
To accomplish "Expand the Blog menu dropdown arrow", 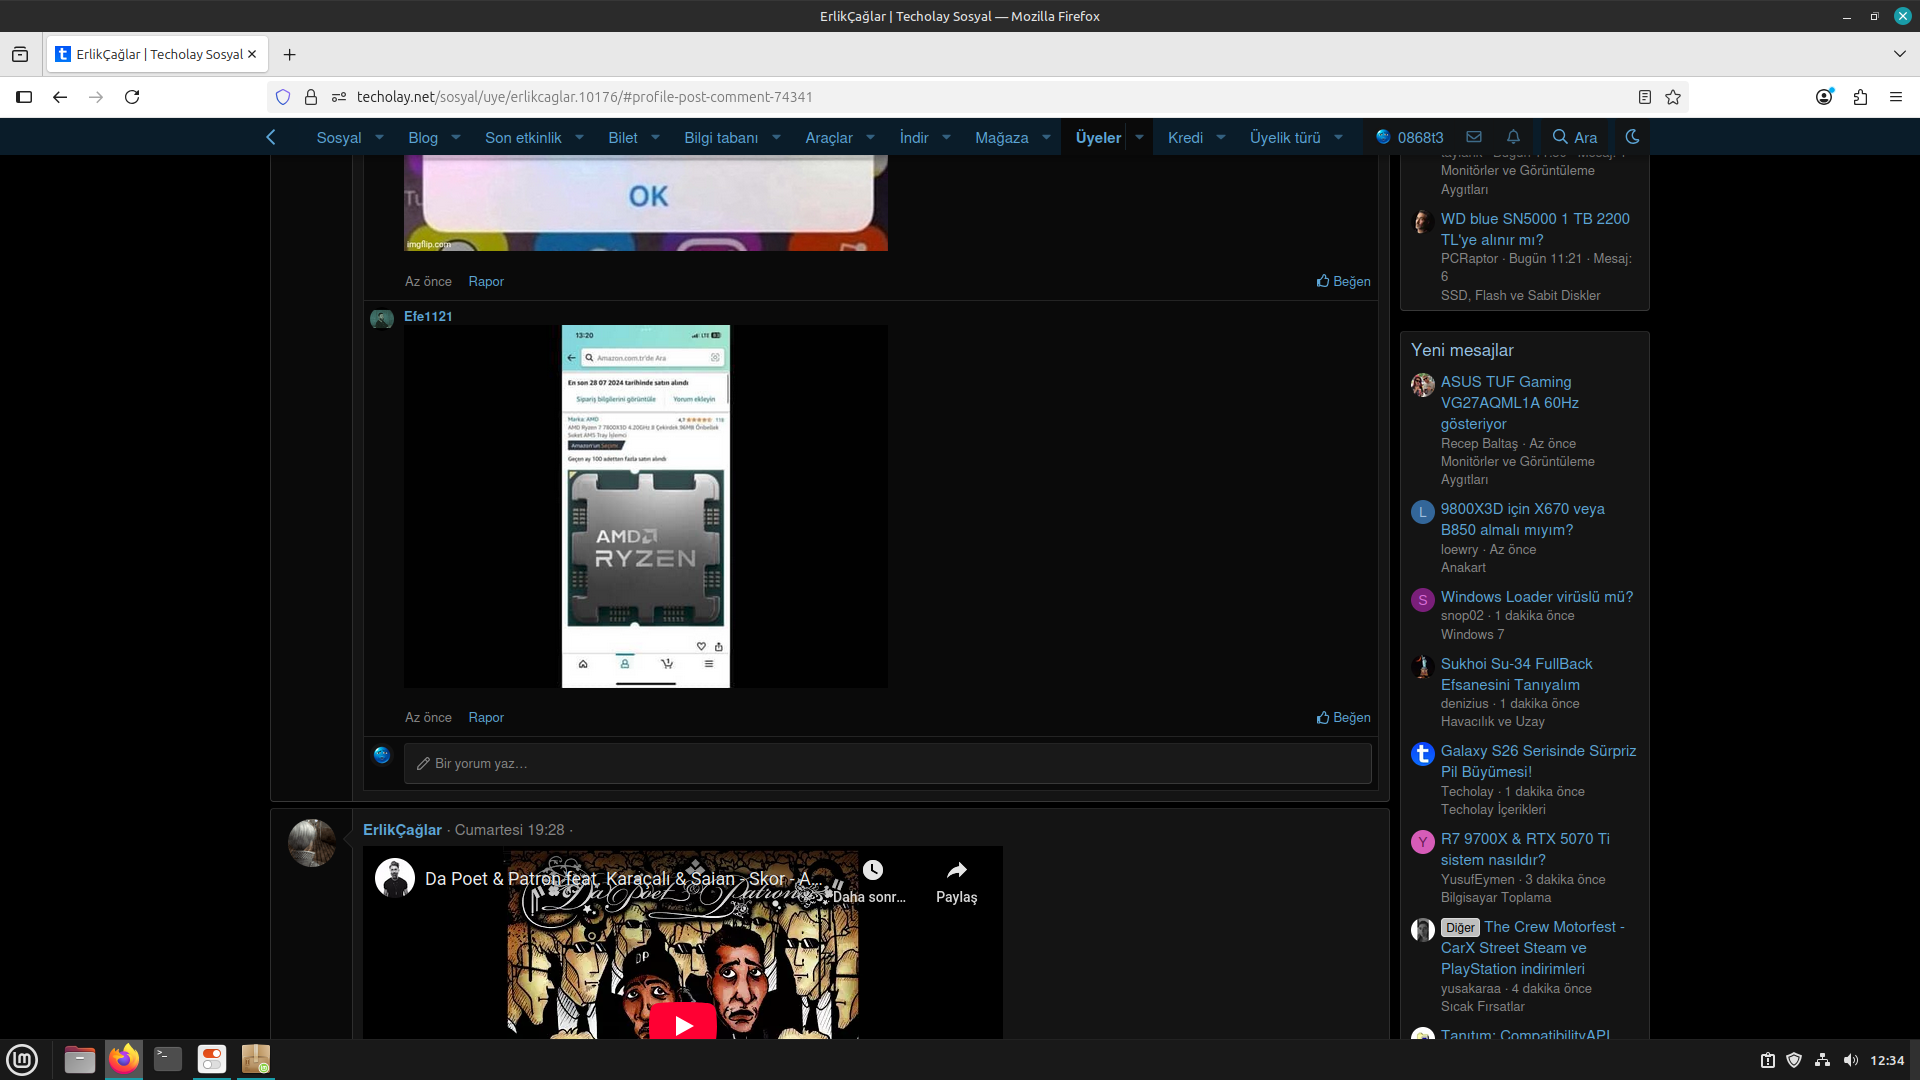I will pos(456,137).
